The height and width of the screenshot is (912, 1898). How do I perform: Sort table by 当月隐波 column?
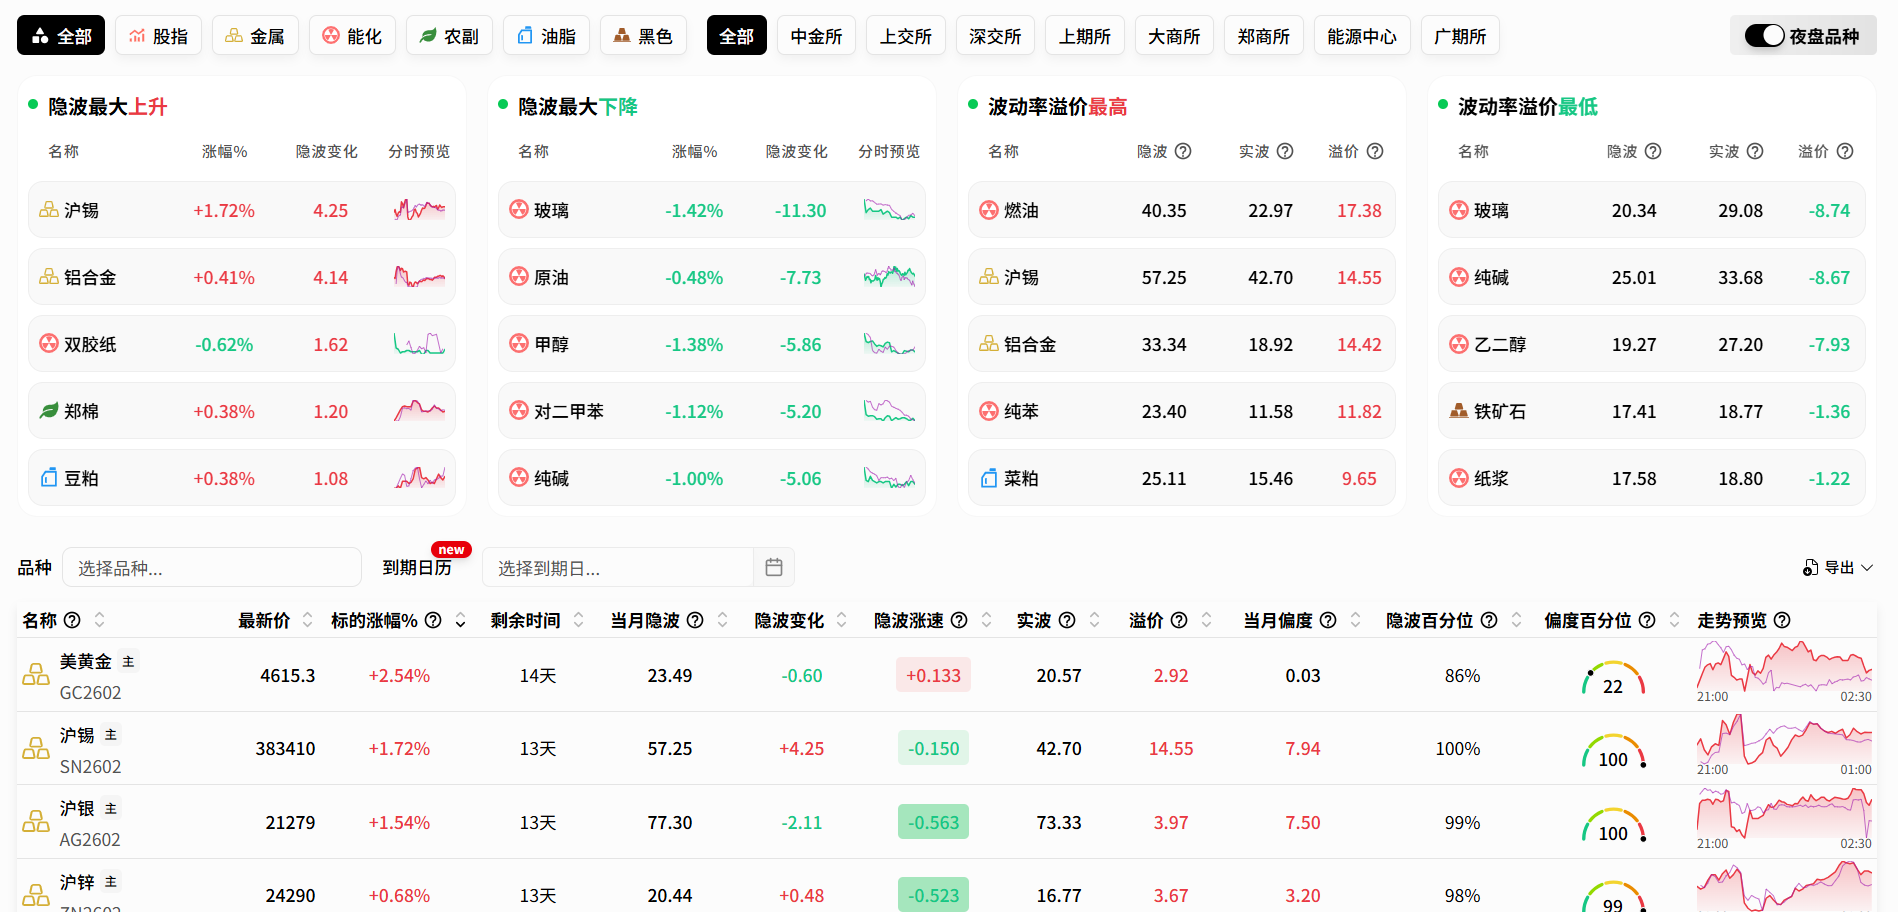(723, 620)
